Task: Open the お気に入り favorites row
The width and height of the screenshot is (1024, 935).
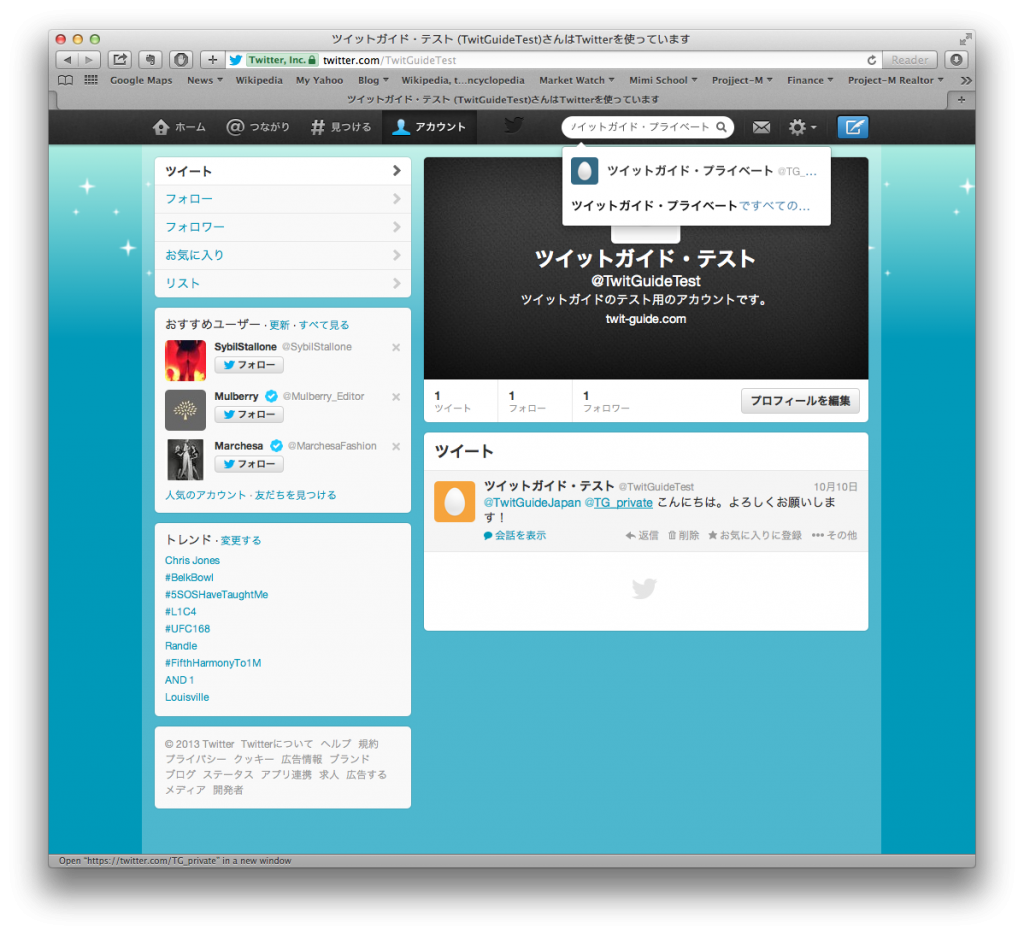Action: coord(283,255)
